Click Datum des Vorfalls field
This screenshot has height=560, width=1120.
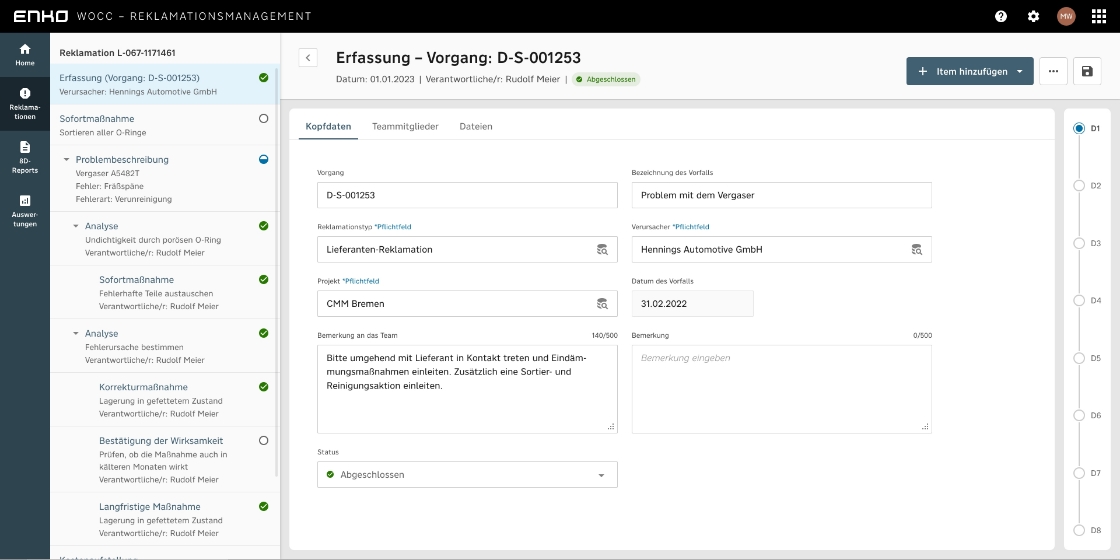(x=692, y=304)
